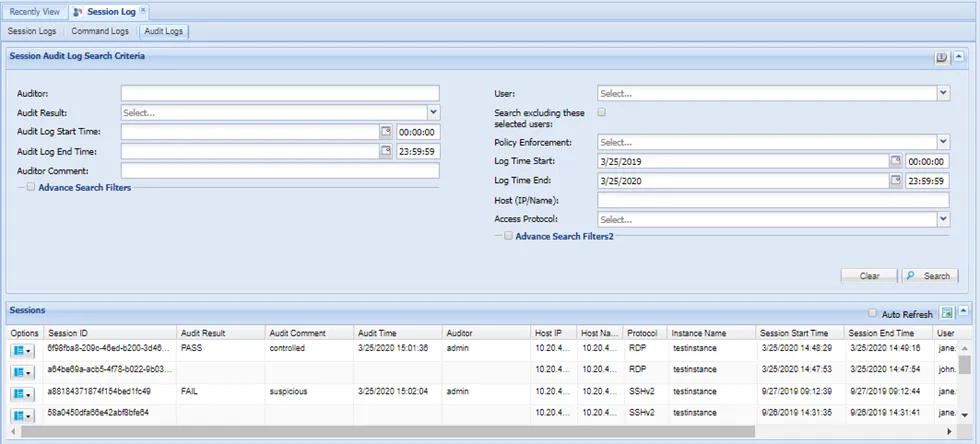980x444 pixels.
Task: Sort by Instance Name column header
Action: (712, 333)
